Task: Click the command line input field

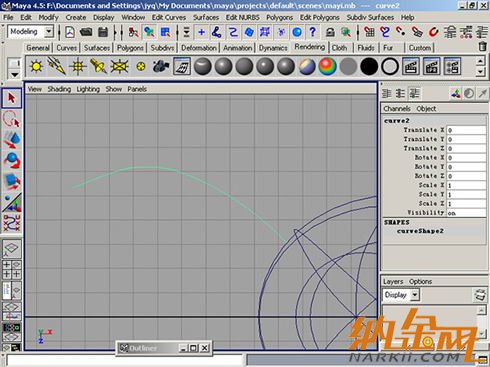Action: click(x=124, y=360)
